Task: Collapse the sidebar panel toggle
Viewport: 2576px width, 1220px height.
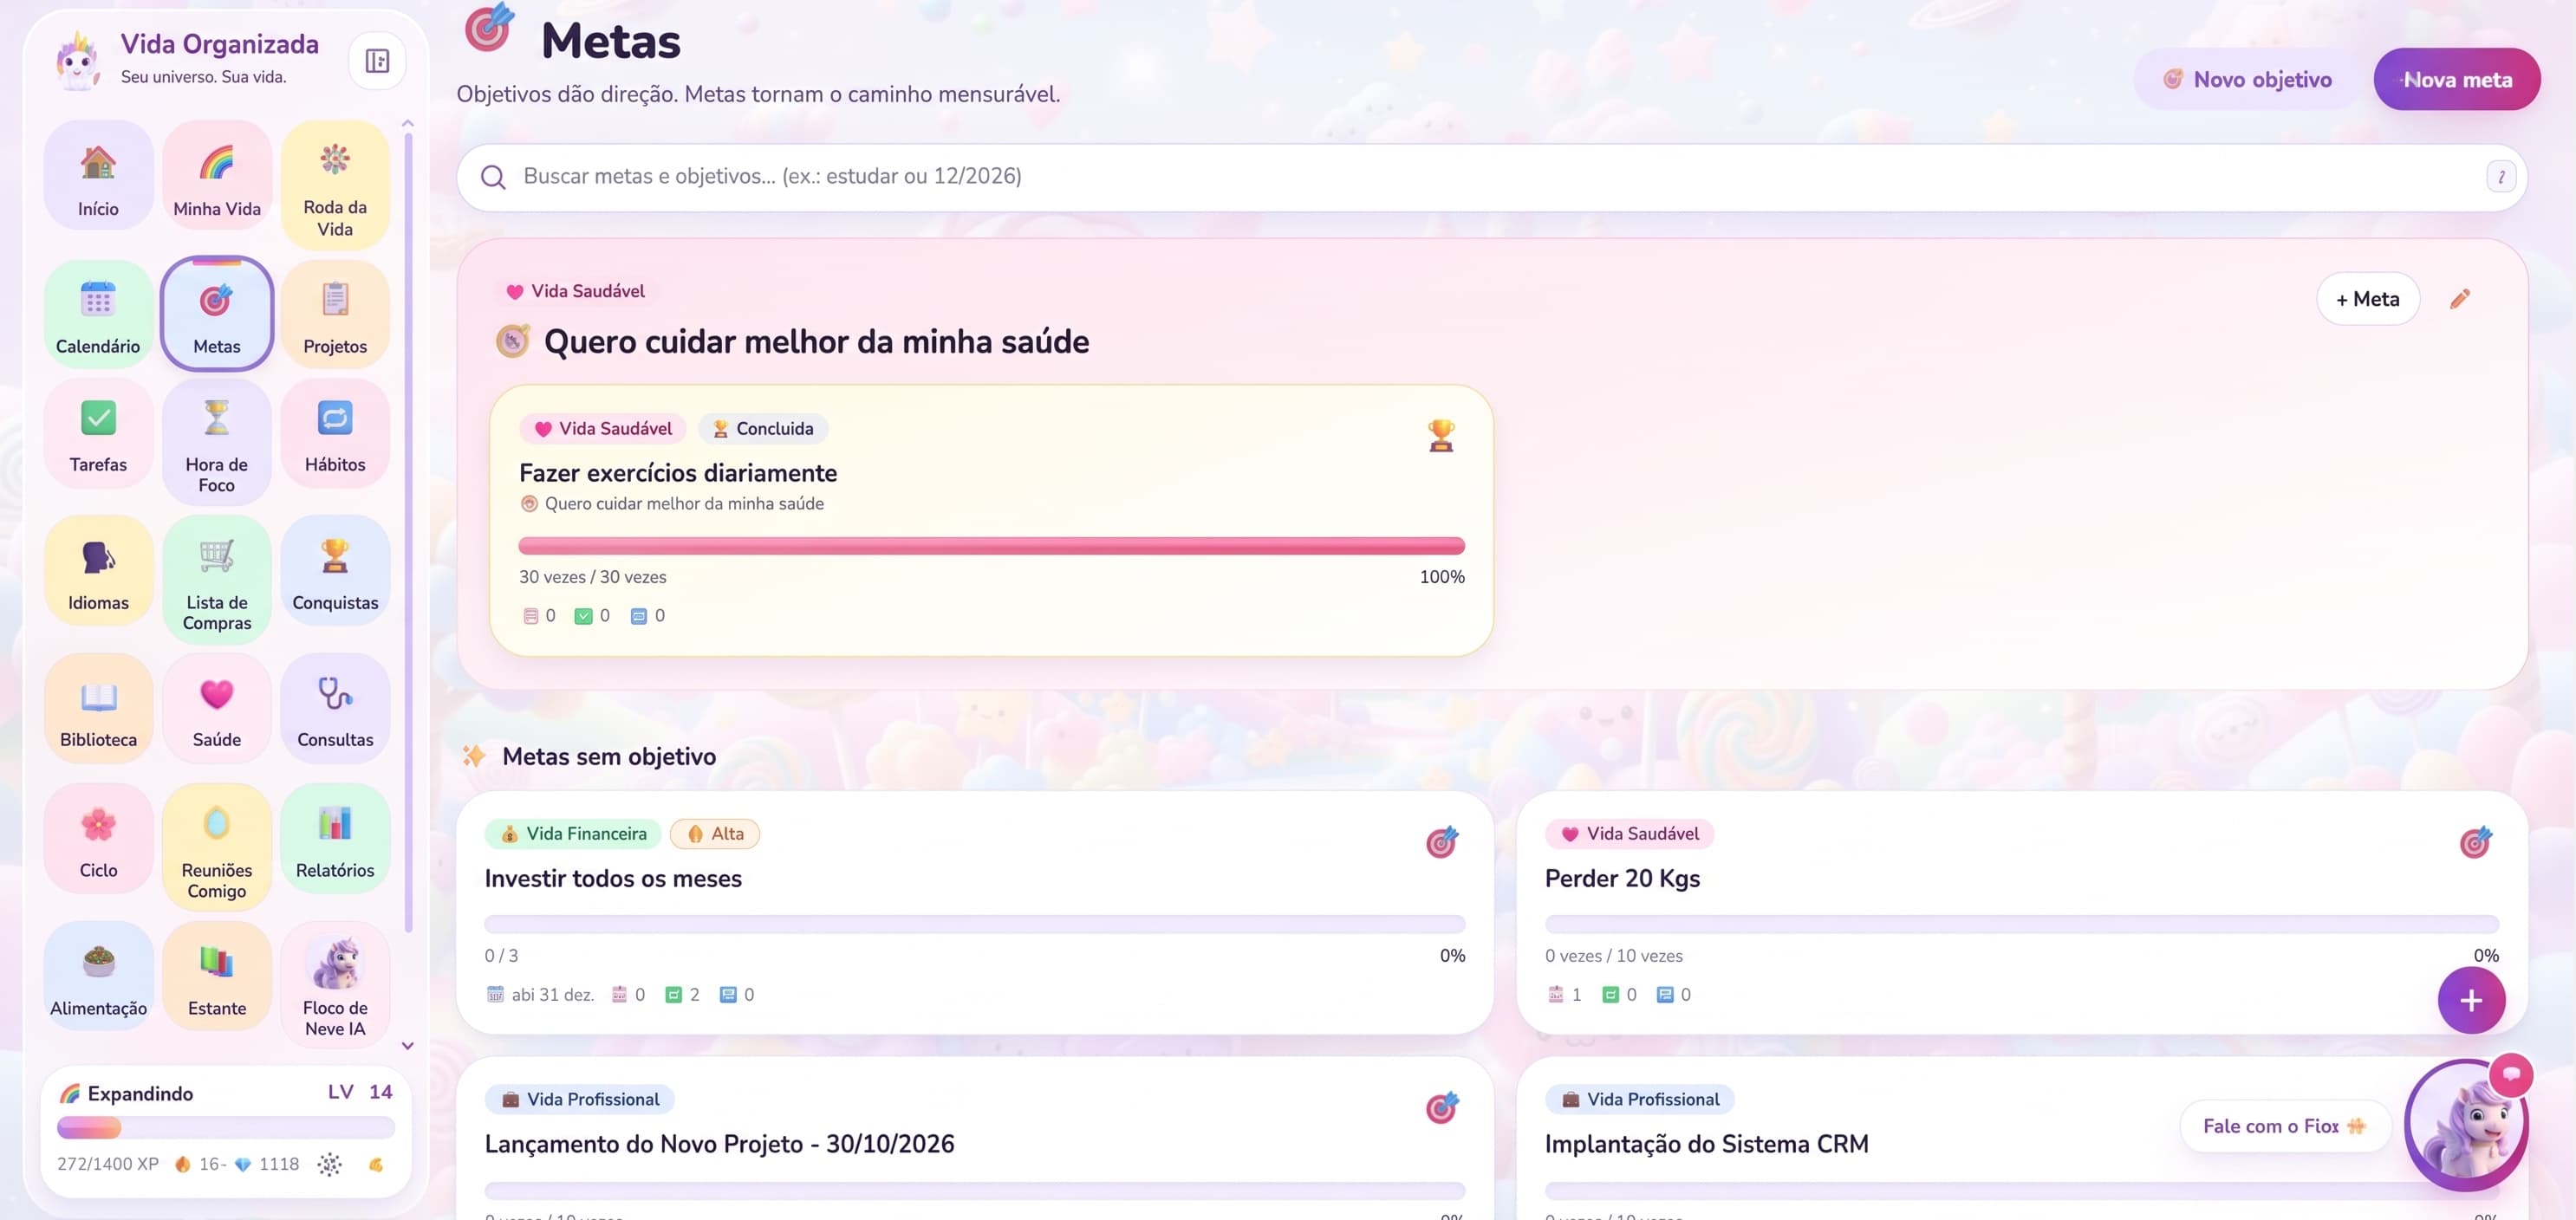Action: coord(377,61)
